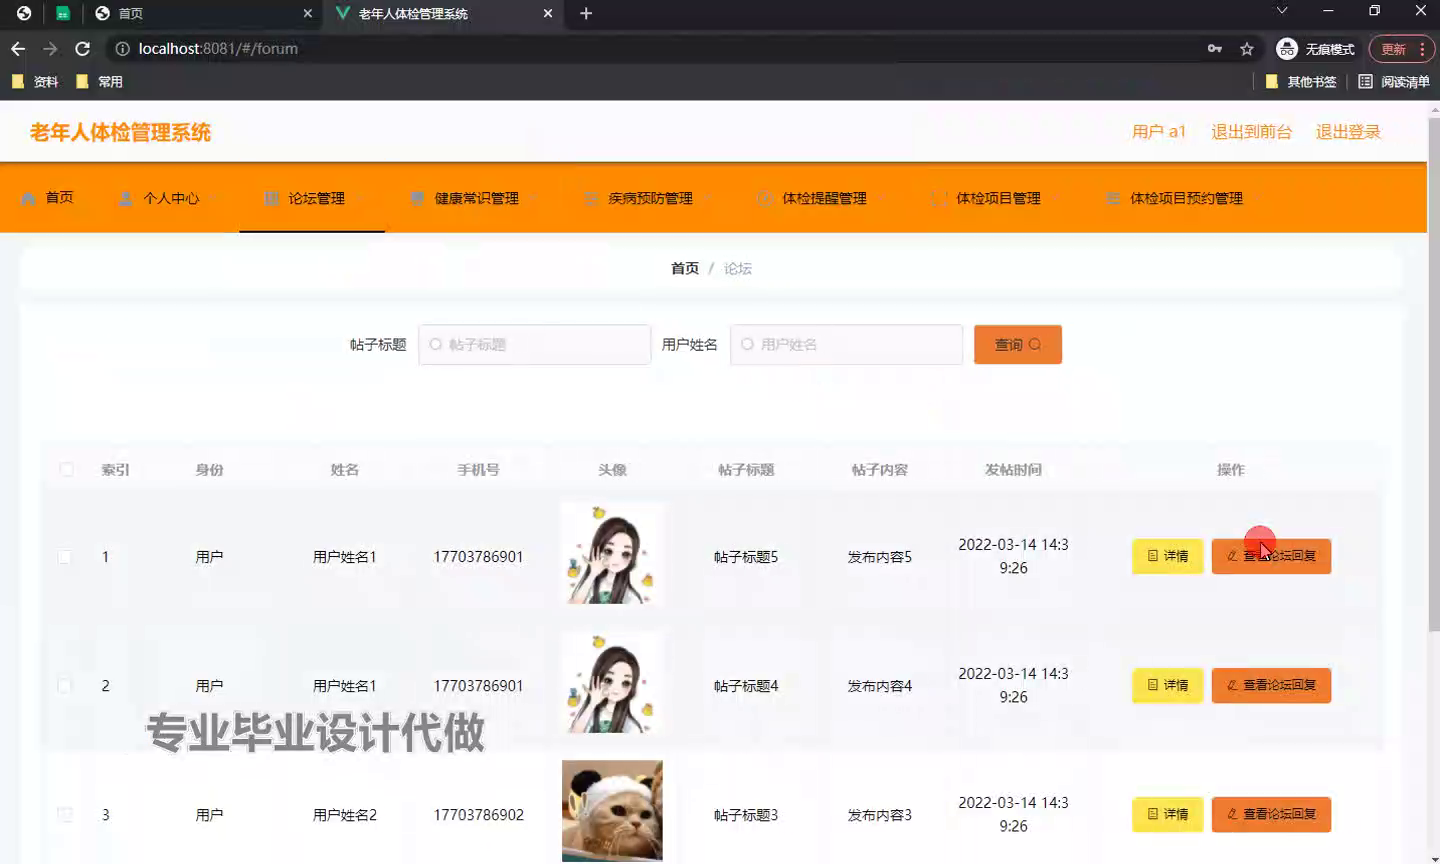Open the first pinned globe tab
Viewport: 1440px width, 864px height.
(24, 13)
